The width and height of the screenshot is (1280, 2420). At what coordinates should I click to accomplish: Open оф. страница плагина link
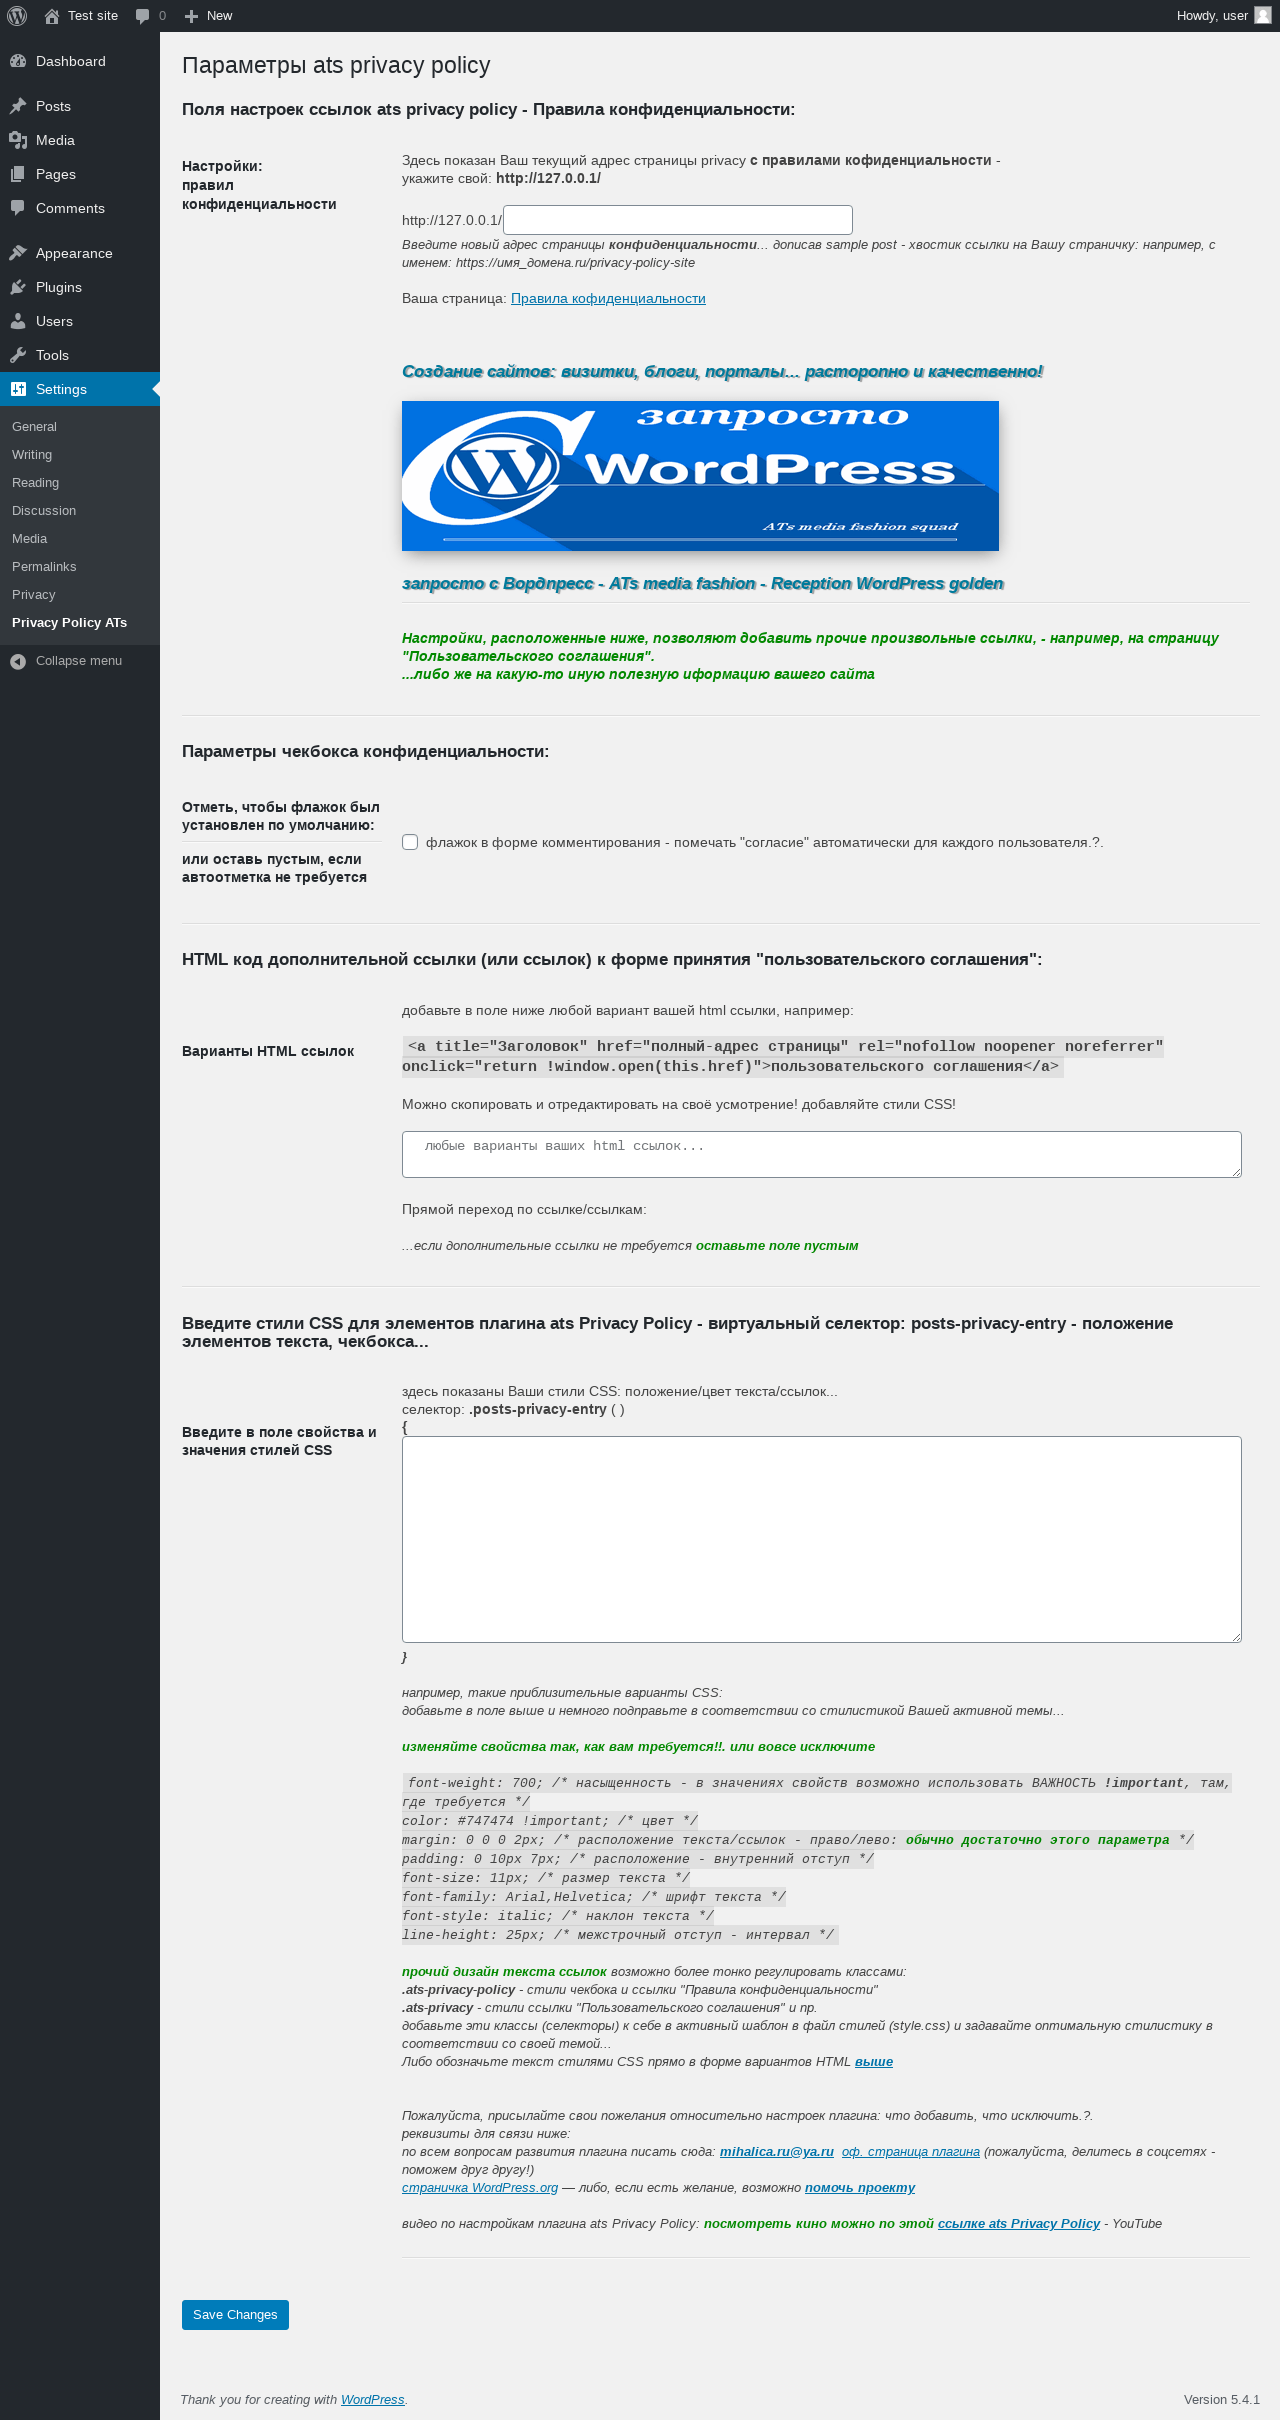pyautogui.click(x=911, y=2151)
